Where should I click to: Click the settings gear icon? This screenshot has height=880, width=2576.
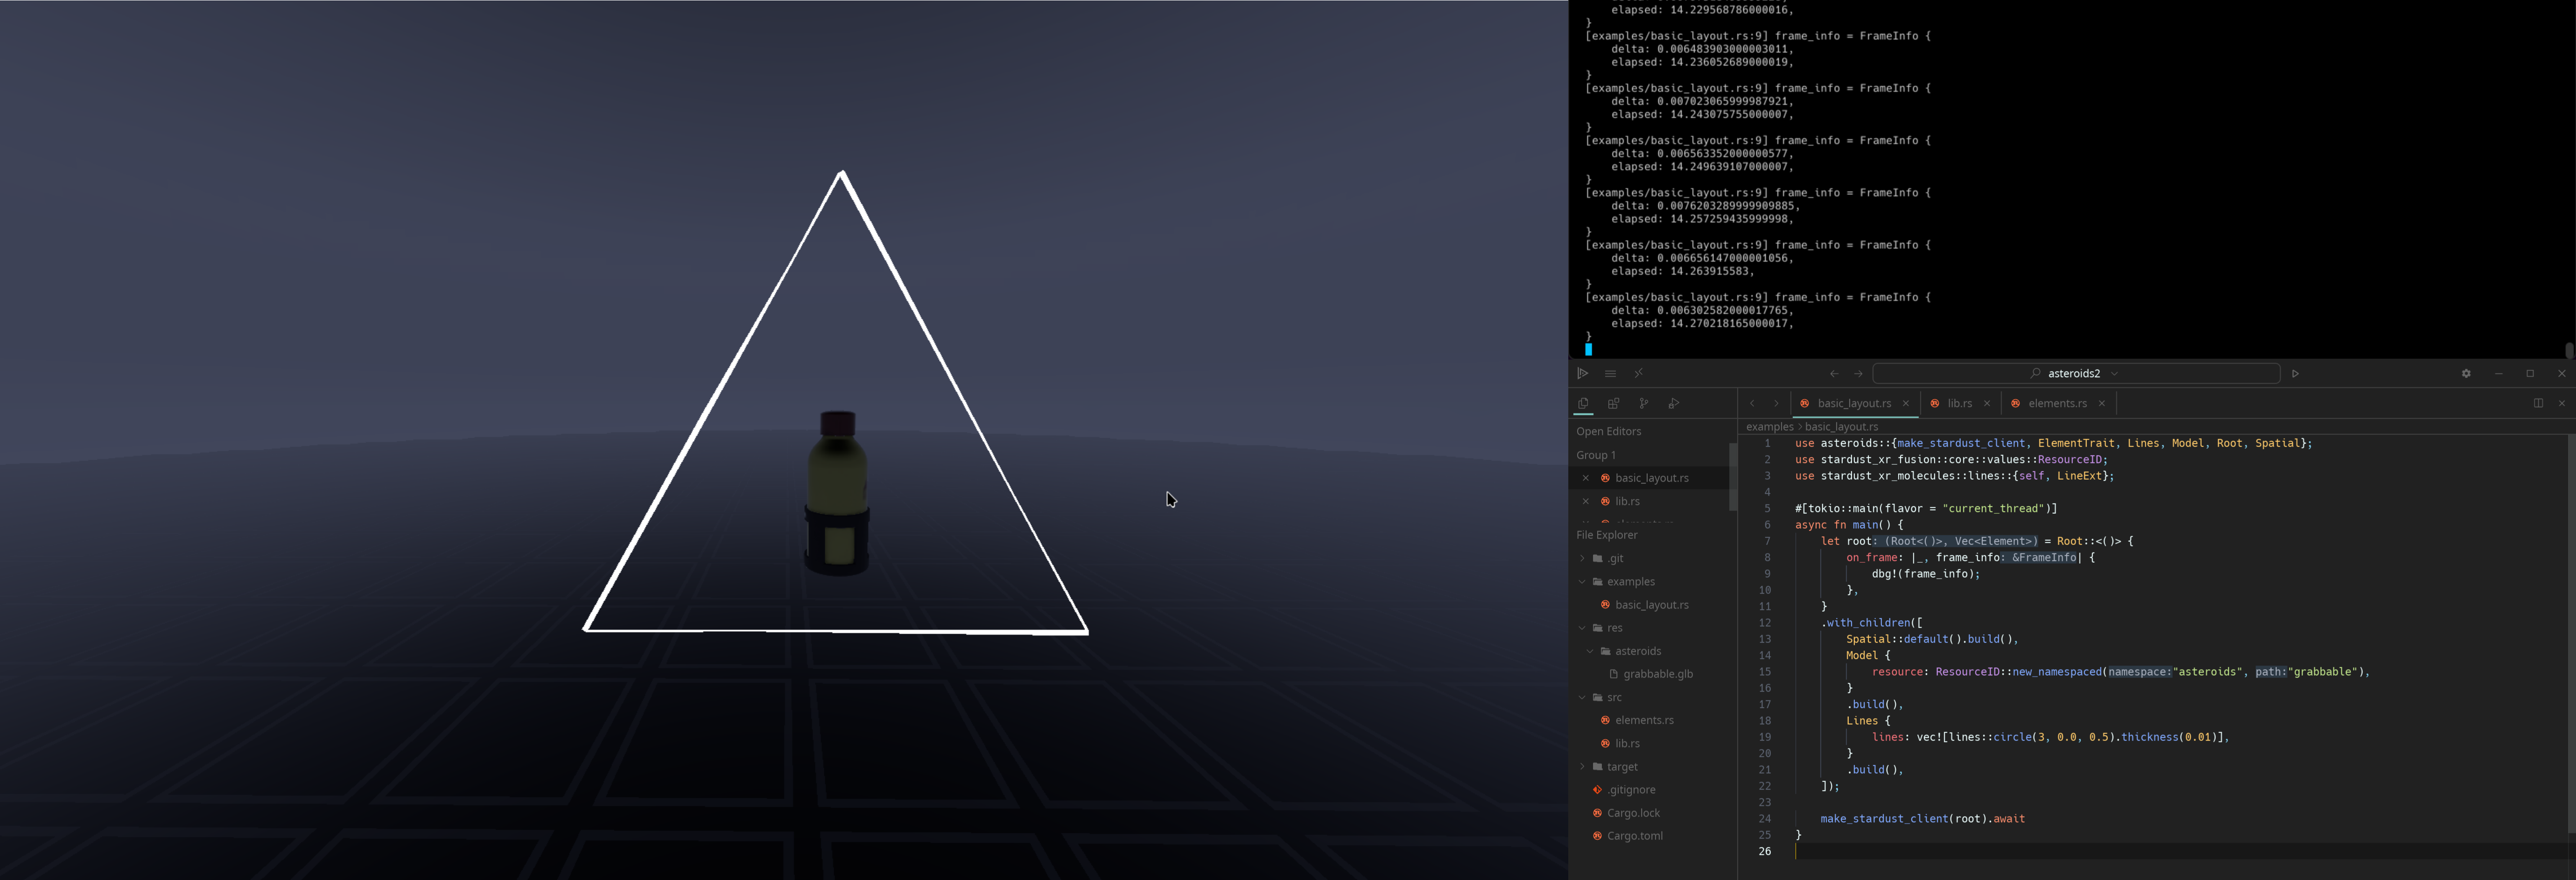pos(2466,374)
